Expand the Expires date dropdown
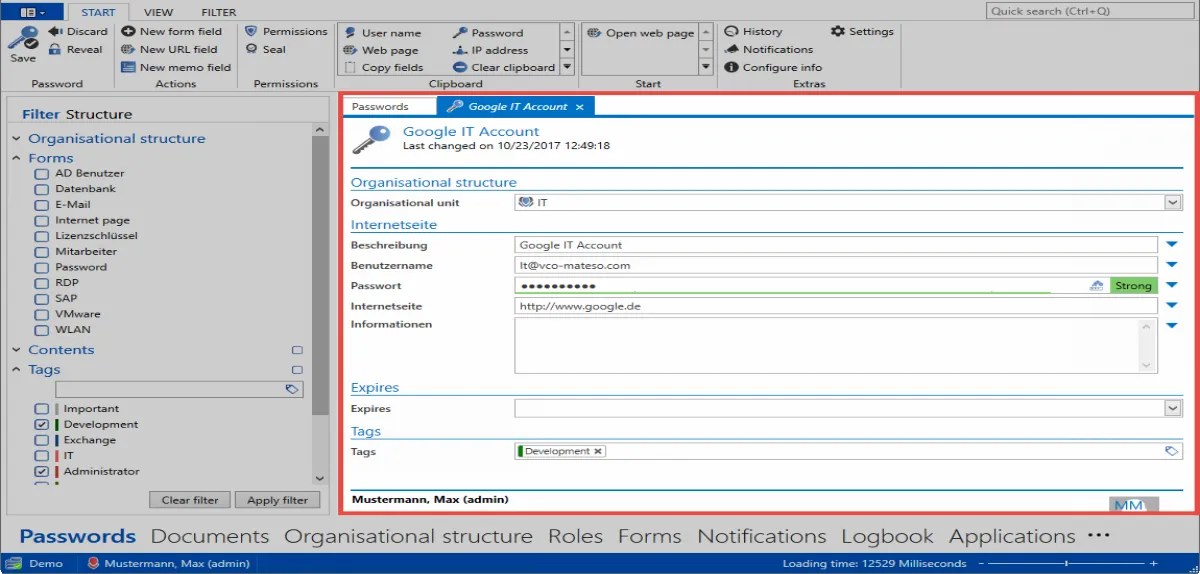Screen dimensions: 1200x574 tap(1173, 408)
